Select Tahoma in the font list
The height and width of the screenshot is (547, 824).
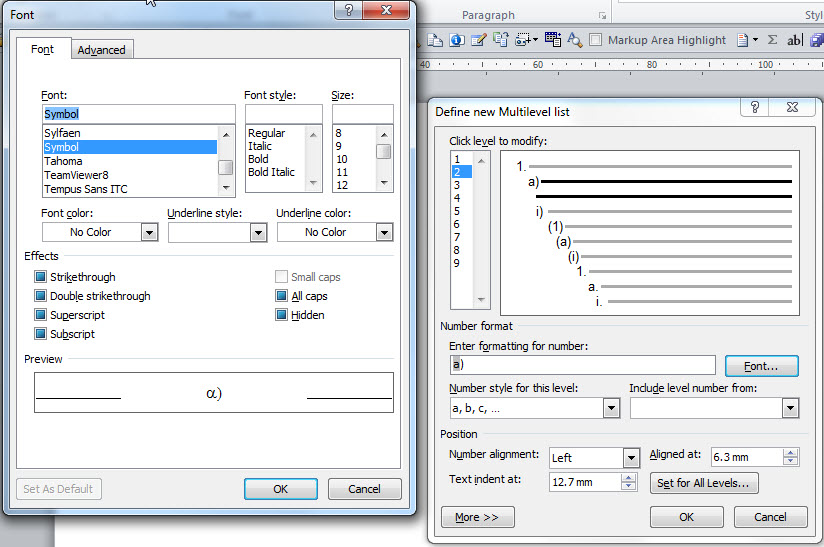130,161
